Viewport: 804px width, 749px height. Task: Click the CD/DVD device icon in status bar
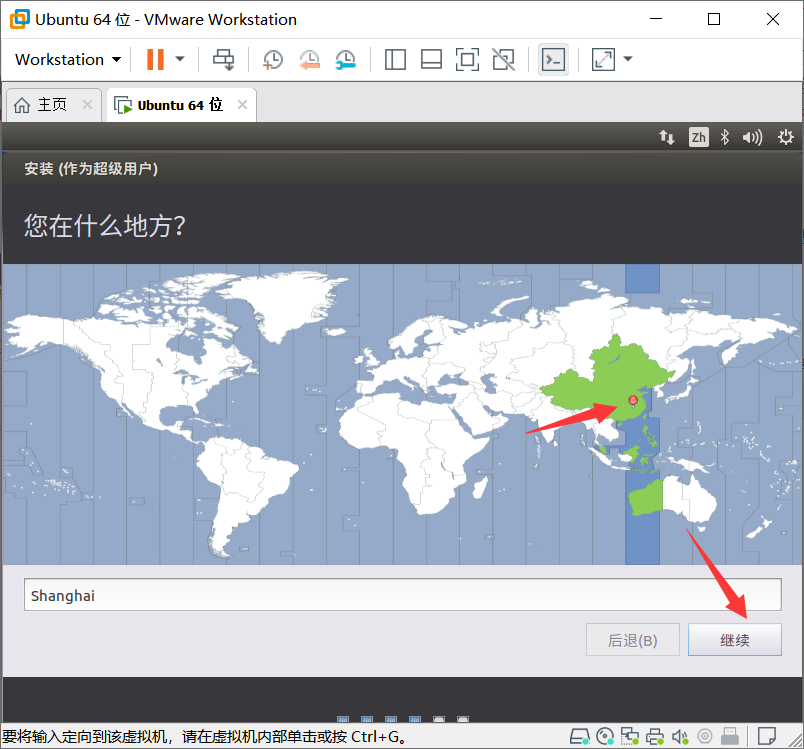tap(605, 736)
